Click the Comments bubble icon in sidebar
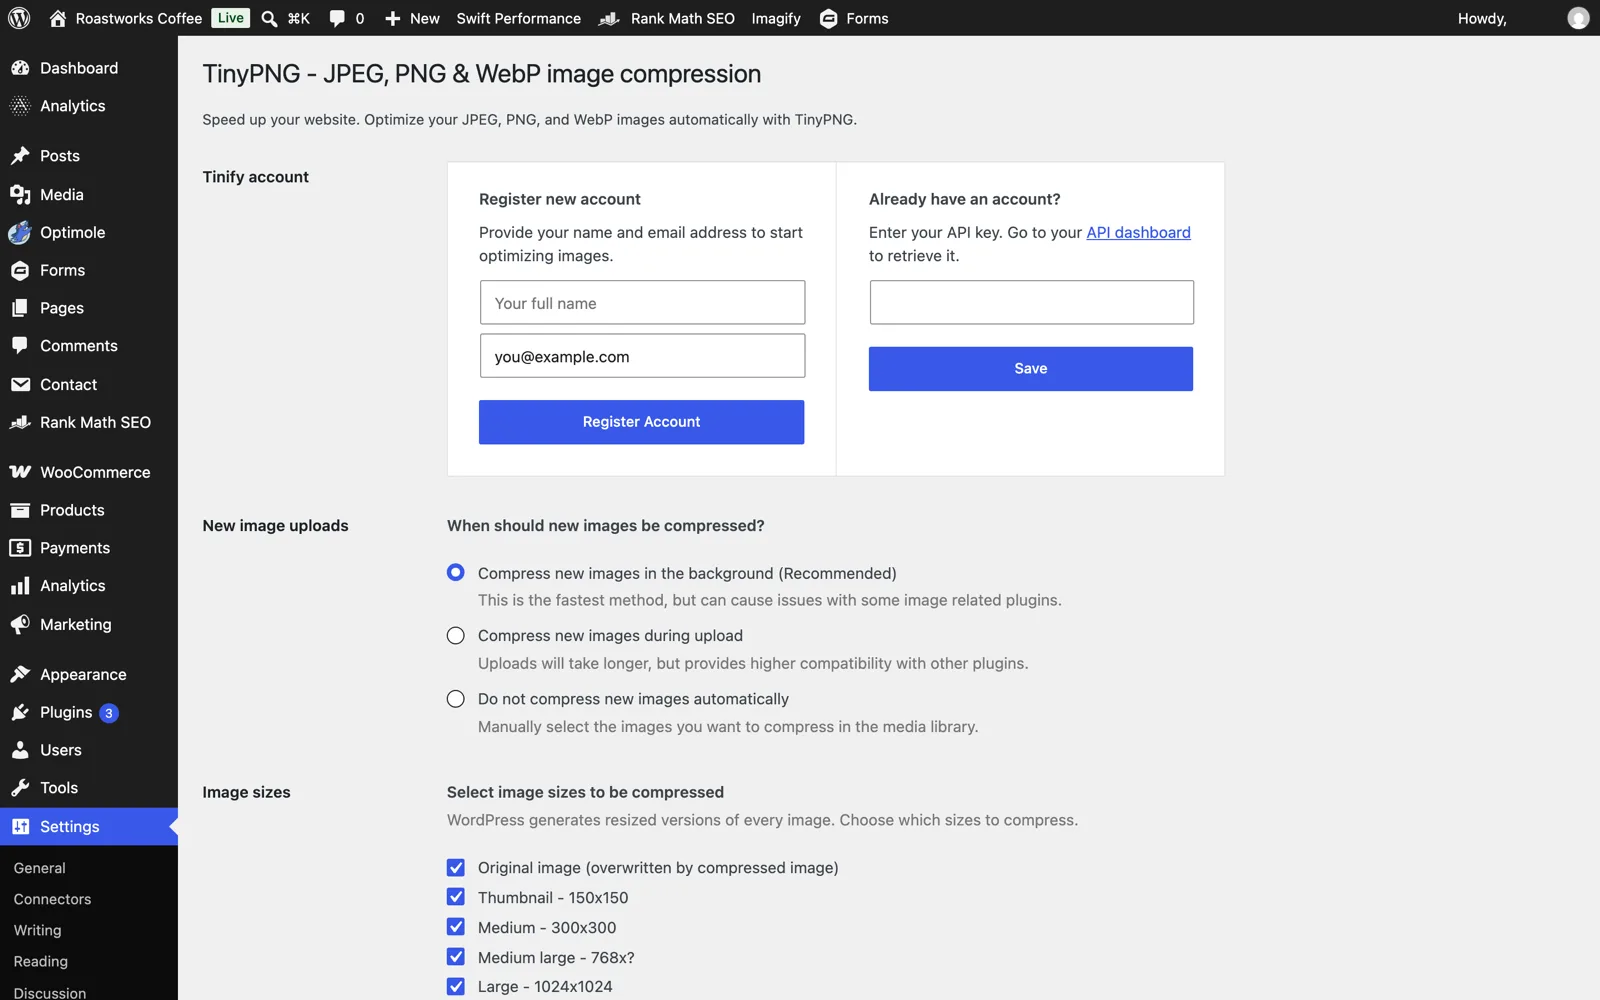Image resolution: width=1600 pixels, height=1000 pixels. pyautogui.click(x=20, y=346)
